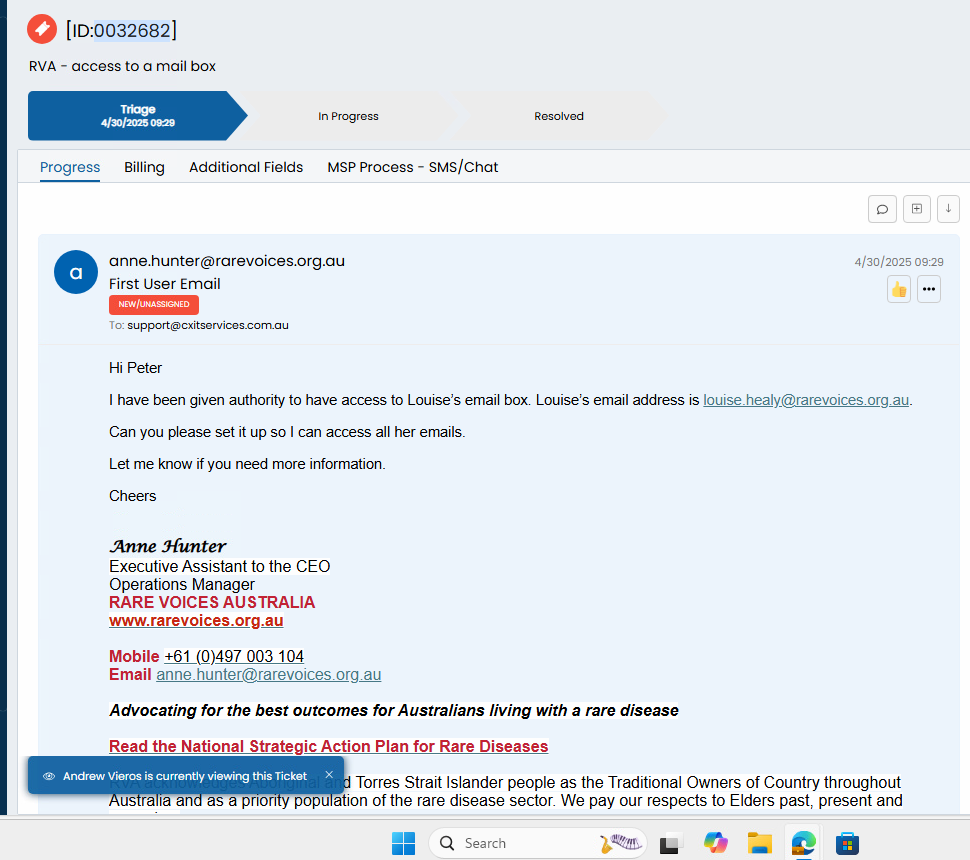970x860 pixels.
Task: Open File Explorer from the taskbar
Action: tap(760, 843)
